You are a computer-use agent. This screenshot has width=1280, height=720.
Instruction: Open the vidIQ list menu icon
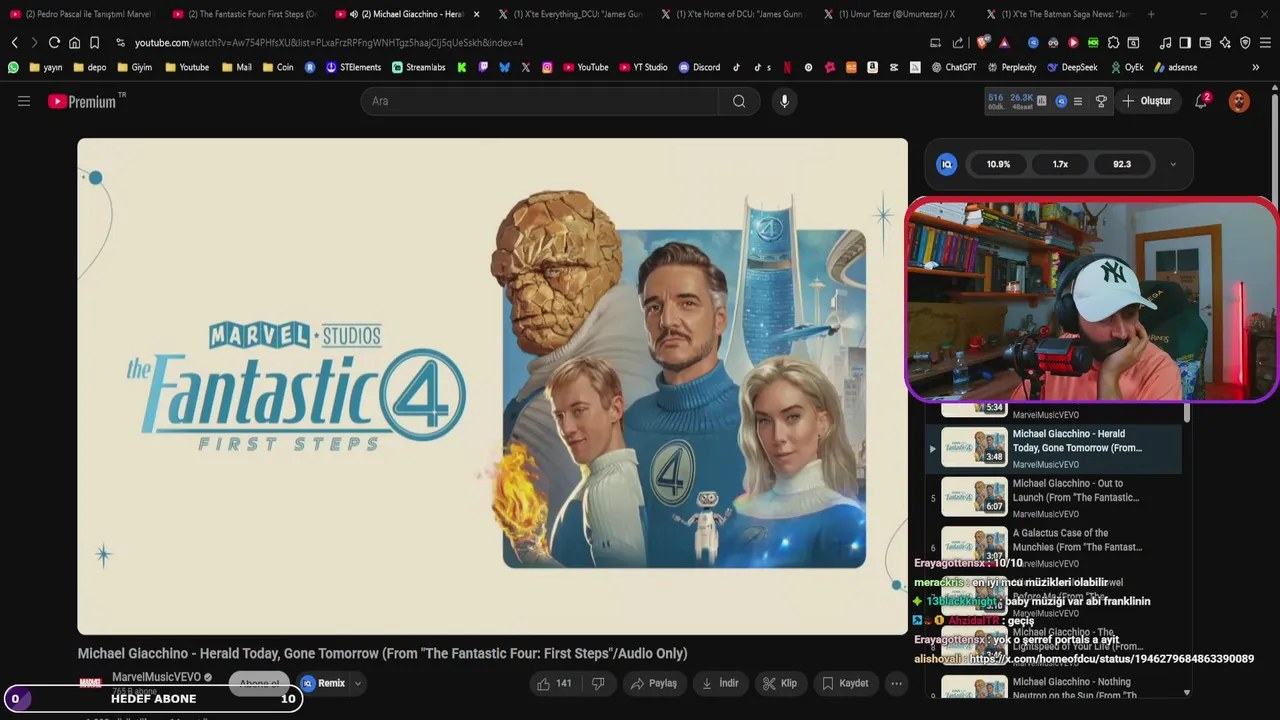[1078, 101]
